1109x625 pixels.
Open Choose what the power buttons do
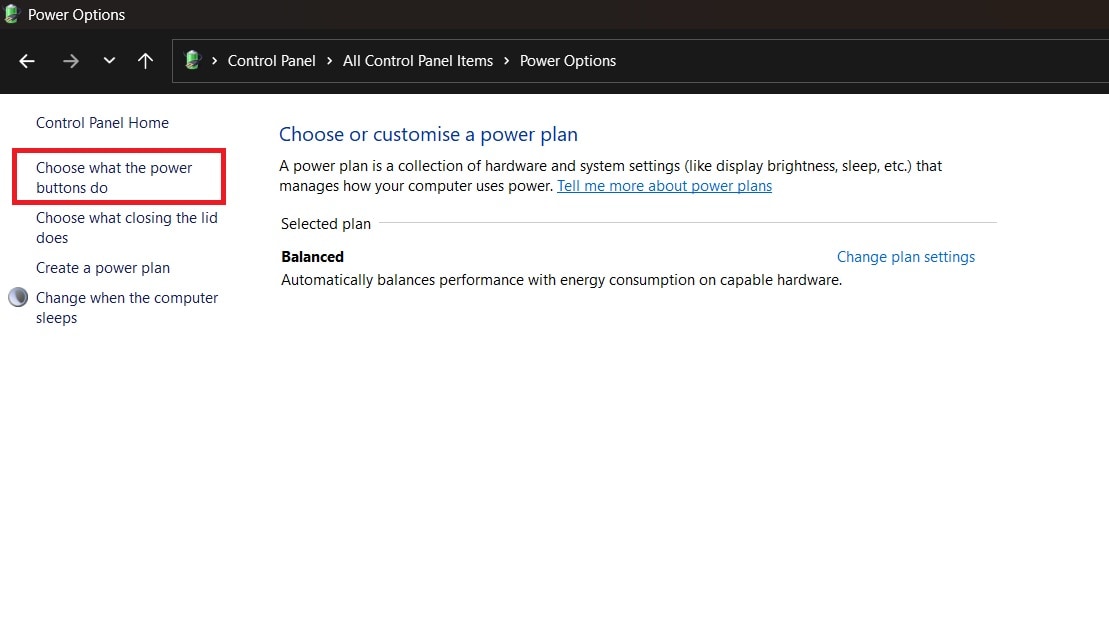coord(113,177)
